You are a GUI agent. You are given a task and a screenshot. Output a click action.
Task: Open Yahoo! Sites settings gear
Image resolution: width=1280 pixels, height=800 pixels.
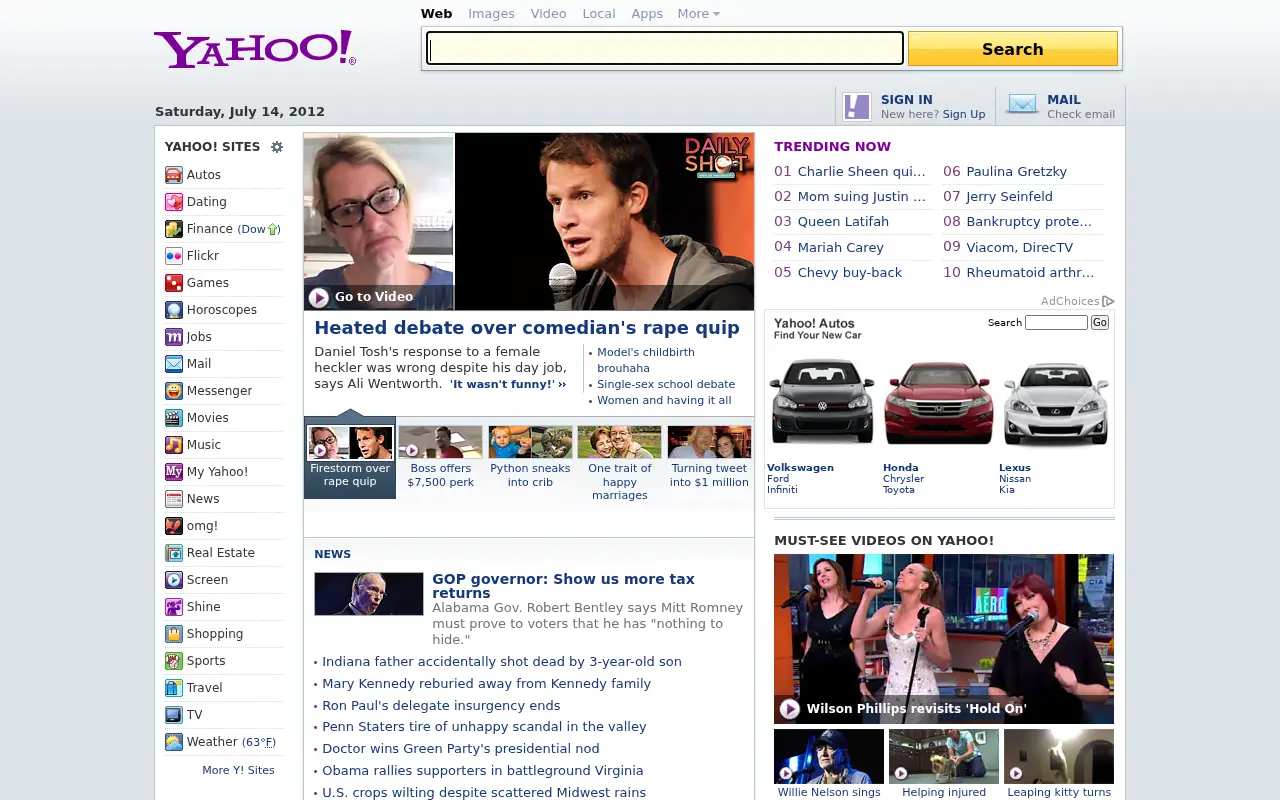(x=277, y=147)
